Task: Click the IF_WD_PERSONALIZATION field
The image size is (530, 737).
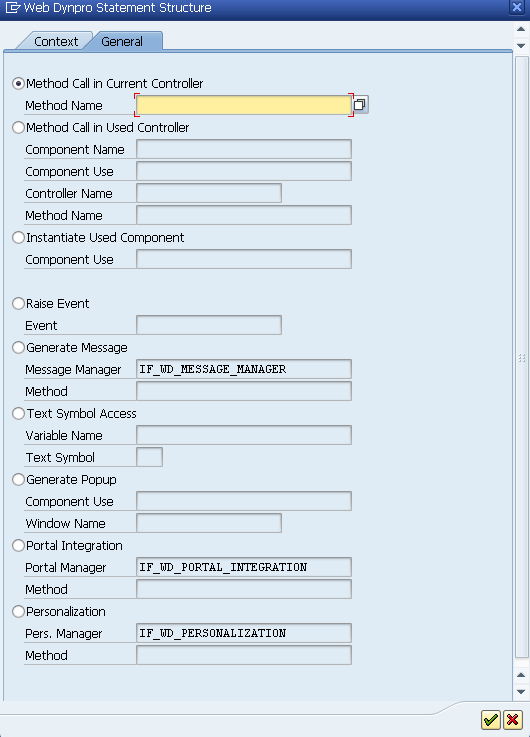Action: (x=244, y=633)
